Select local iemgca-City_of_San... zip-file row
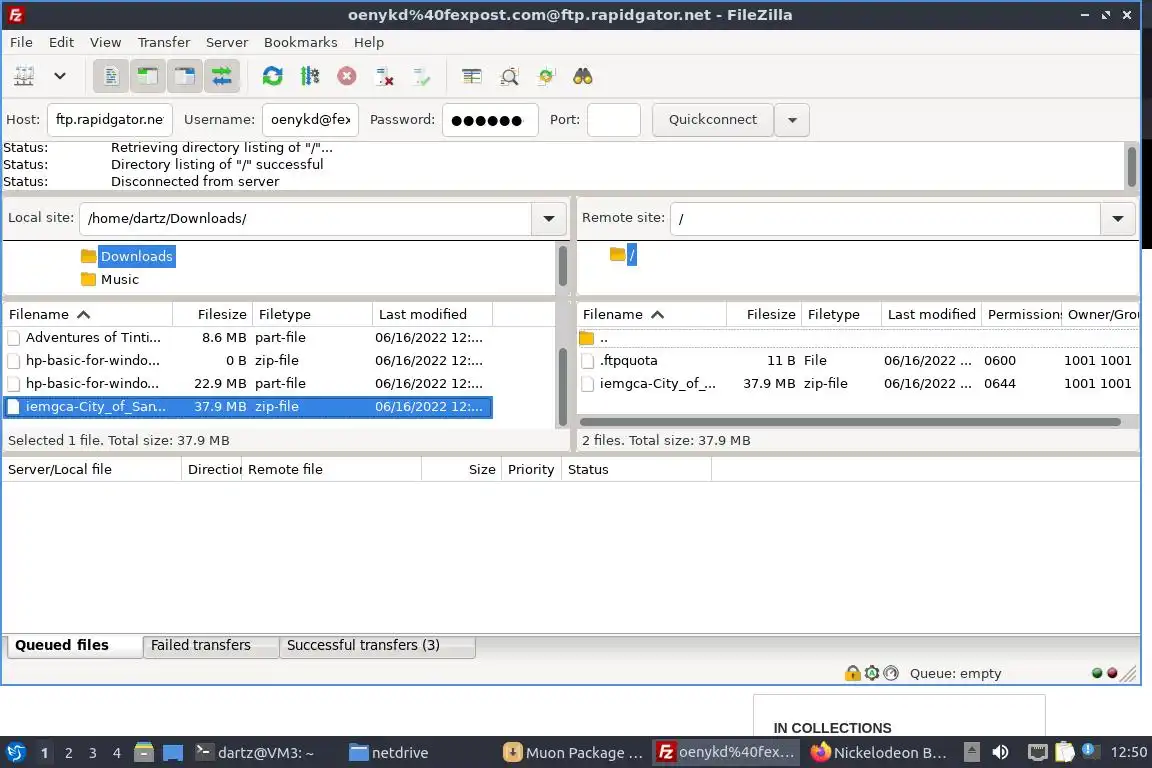This screenshot has width=1152, height=768. 247,406
